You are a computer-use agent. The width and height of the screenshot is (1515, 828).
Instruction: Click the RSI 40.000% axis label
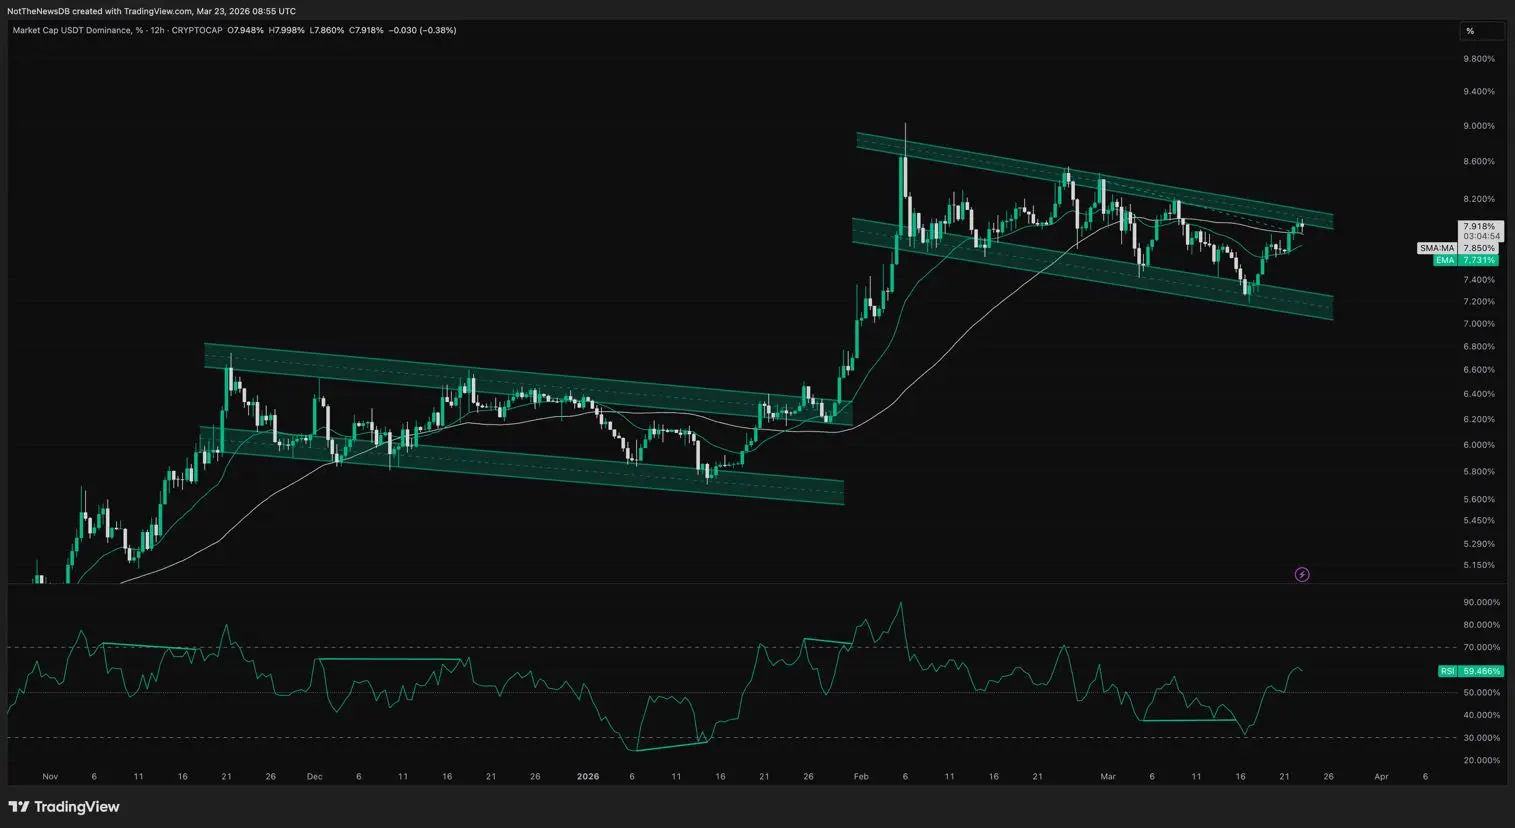[x=1481, y=715]
